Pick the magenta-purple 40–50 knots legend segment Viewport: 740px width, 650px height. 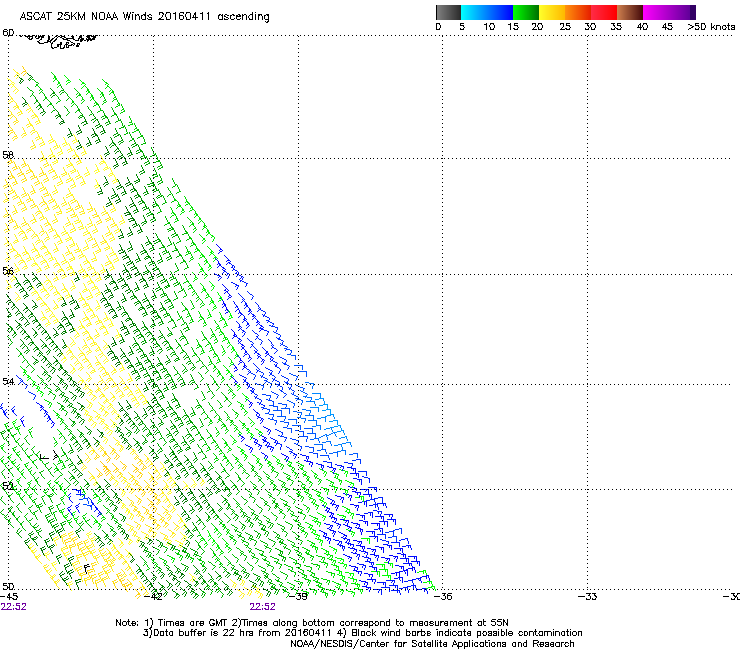[669, 12]
